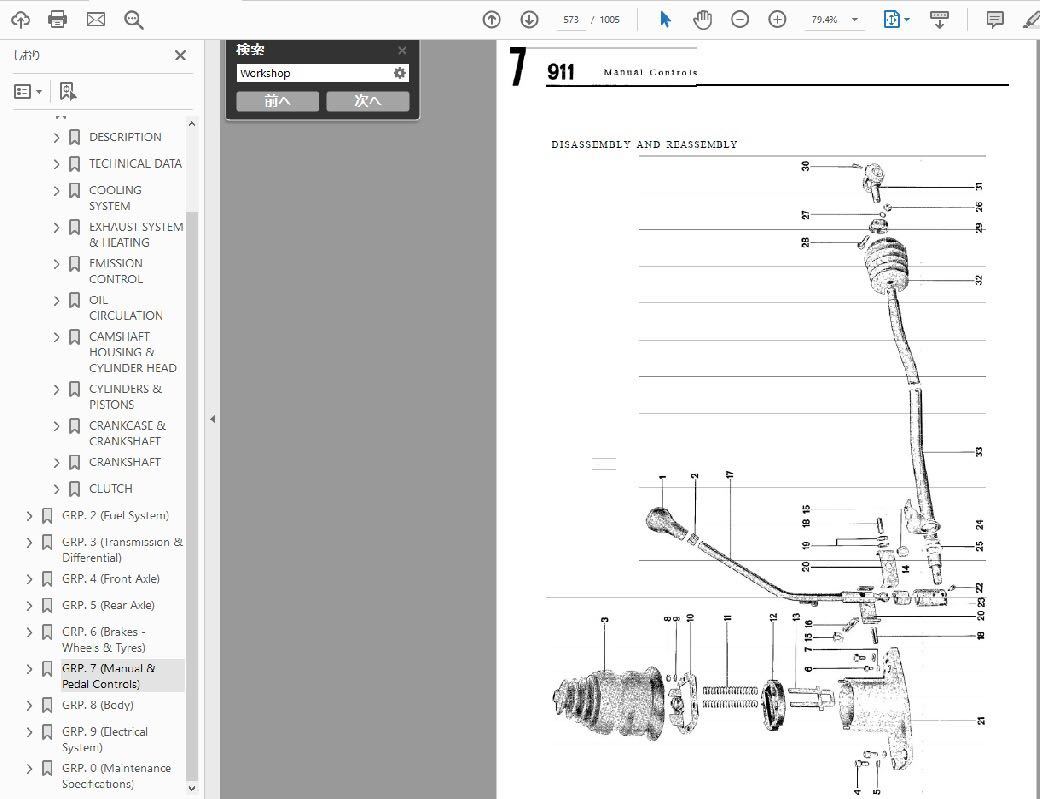Screen dimensions: 1040x799
Task: Open GRP. 8 (Body) bookmark
Action: click(98, 705)
